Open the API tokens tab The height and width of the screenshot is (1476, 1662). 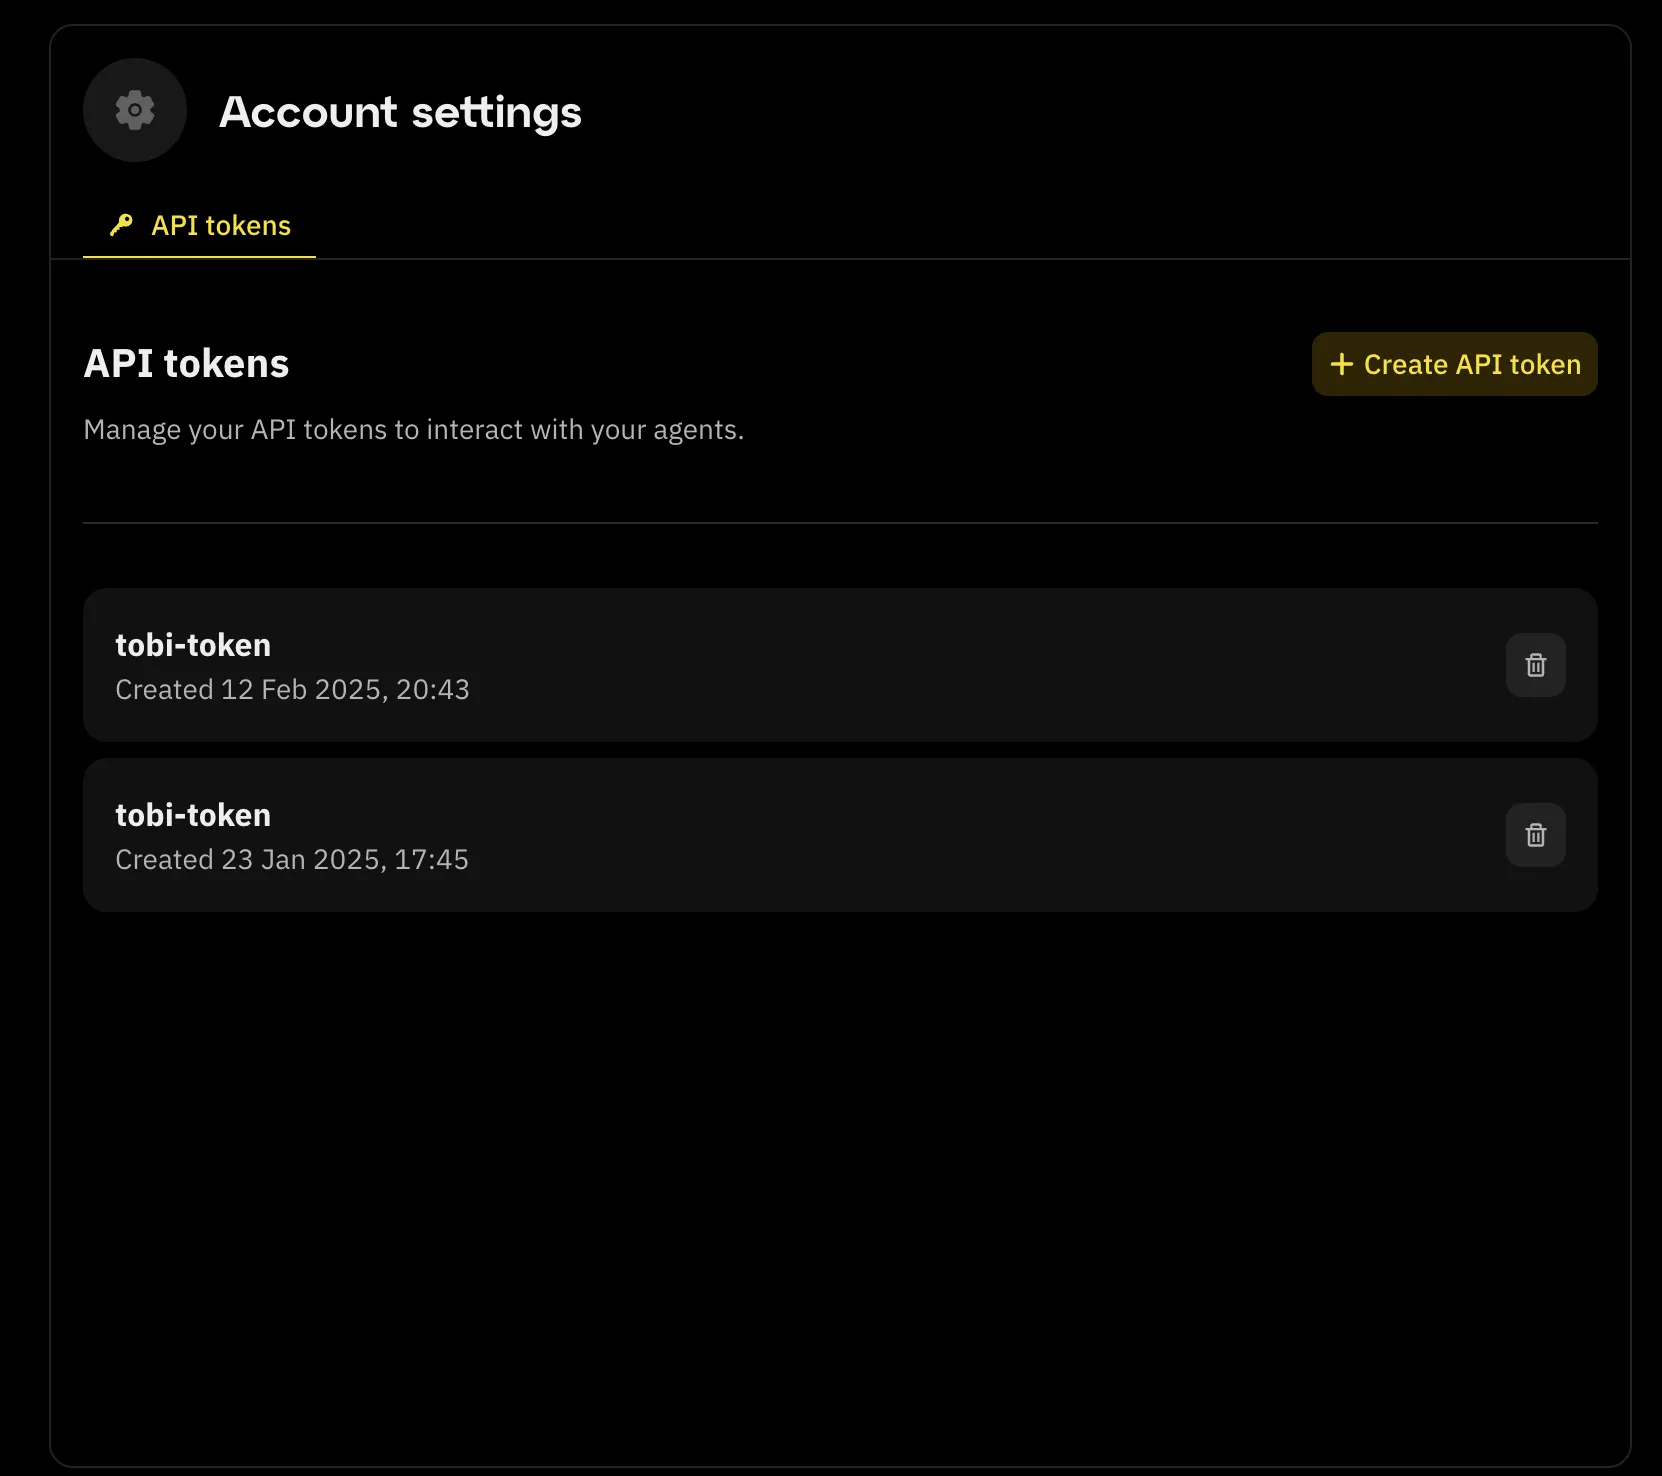click(220, 226)
